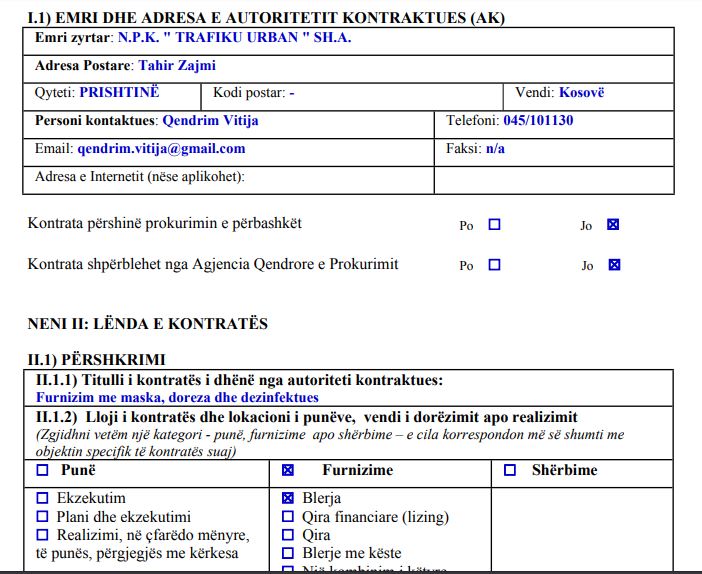Tick the Shërbime checkbox
This screenshot has height=574, width=702.
click(x=509, y=470)
